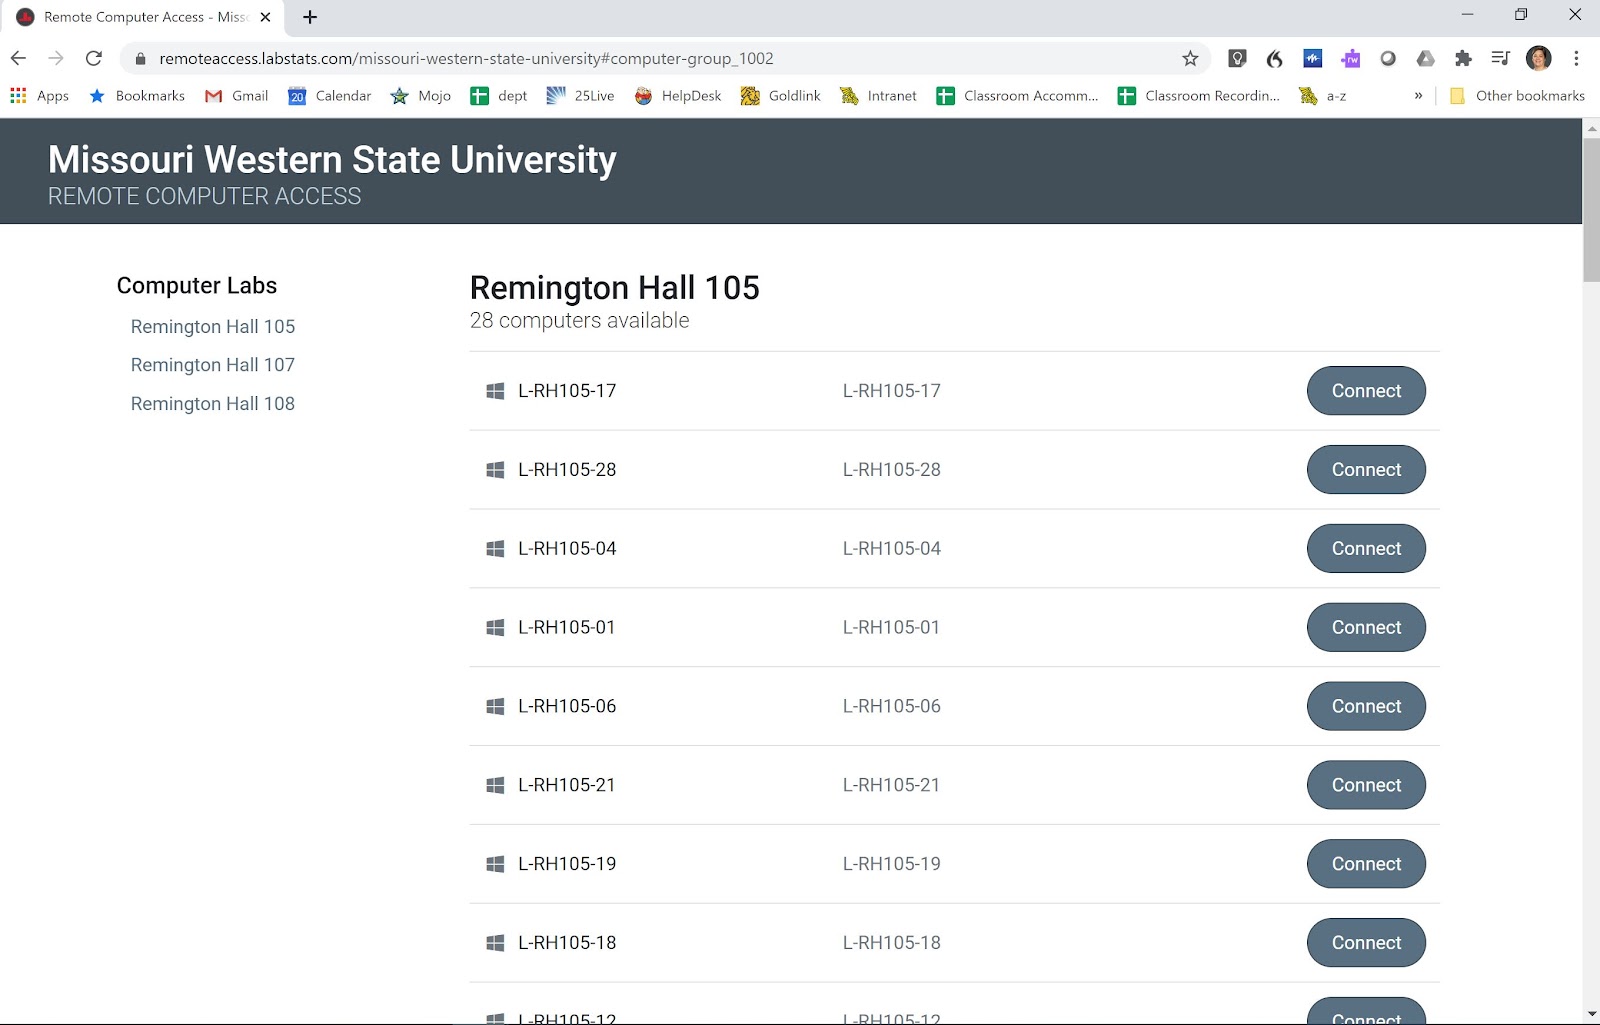Click the Windows icon beside L-RH105-18
Image resolution: width=1600 pixels, height=1025 pixels.
tap(495, 943)
